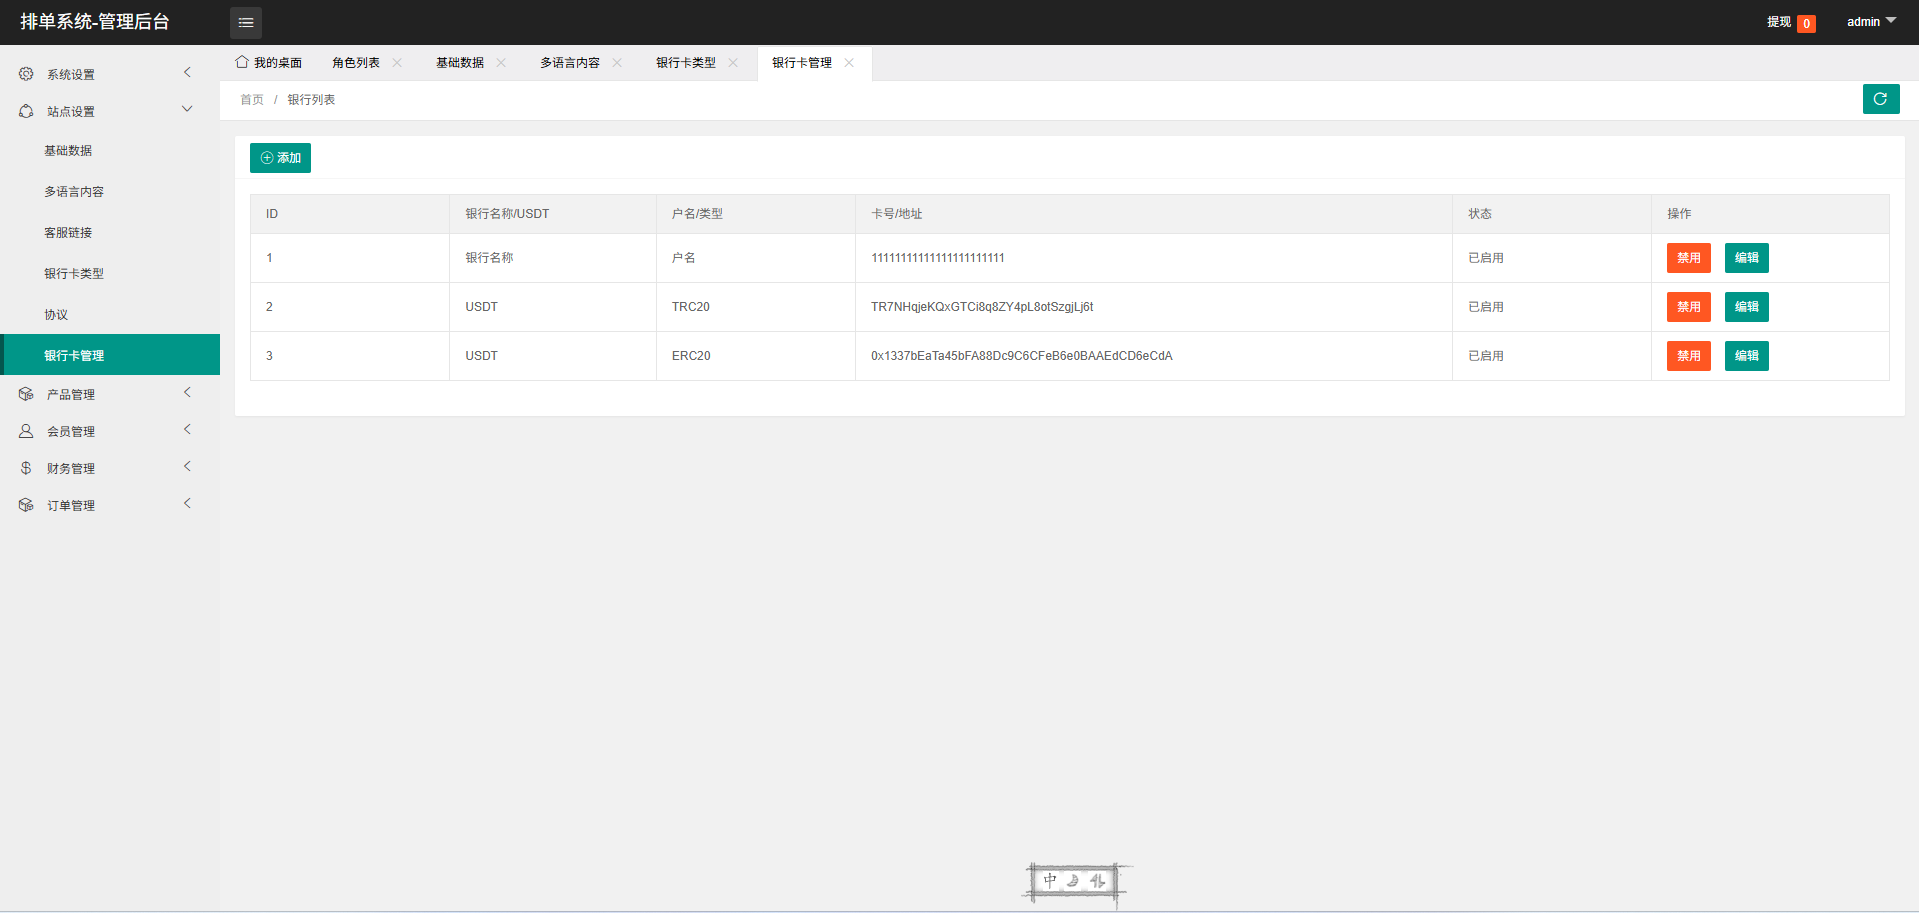Click 首页 breadcrumb link

[252, 100]
